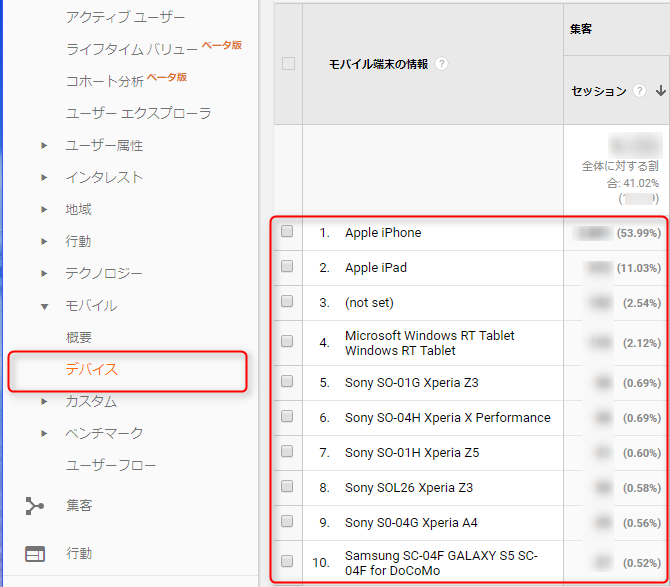670x587 pixels.
Task: Click the Apple iPhone device link
Action: tap(383, 232)
